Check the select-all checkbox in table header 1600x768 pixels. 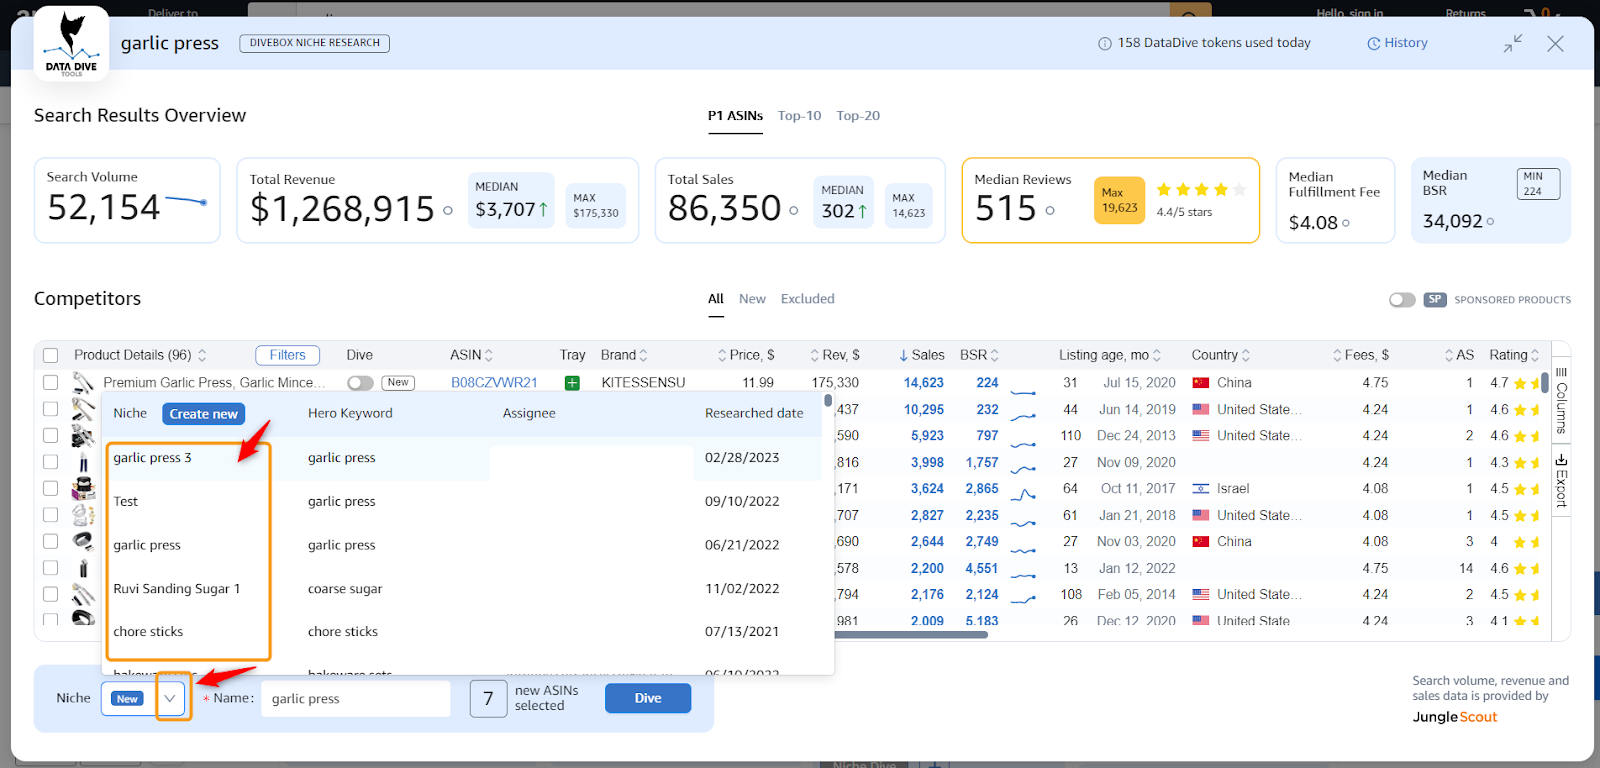[51, 355]
